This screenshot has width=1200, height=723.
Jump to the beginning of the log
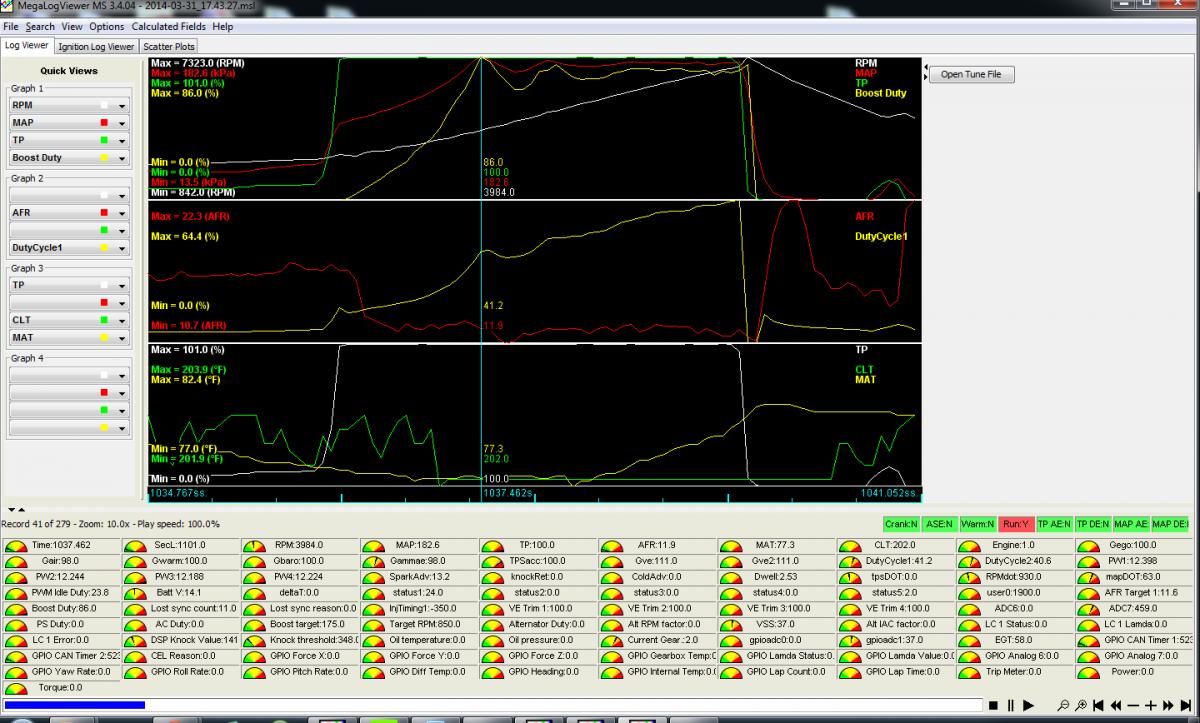click(x=1099, y=705)
